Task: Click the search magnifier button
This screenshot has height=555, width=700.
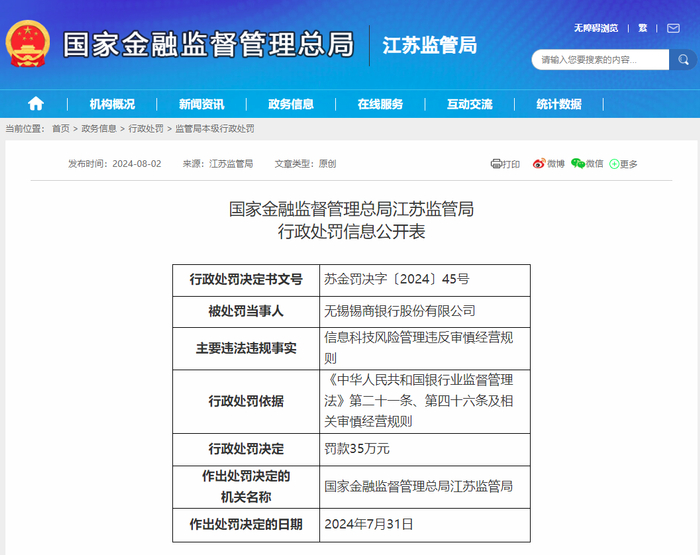Action: (x=683, y=59)
